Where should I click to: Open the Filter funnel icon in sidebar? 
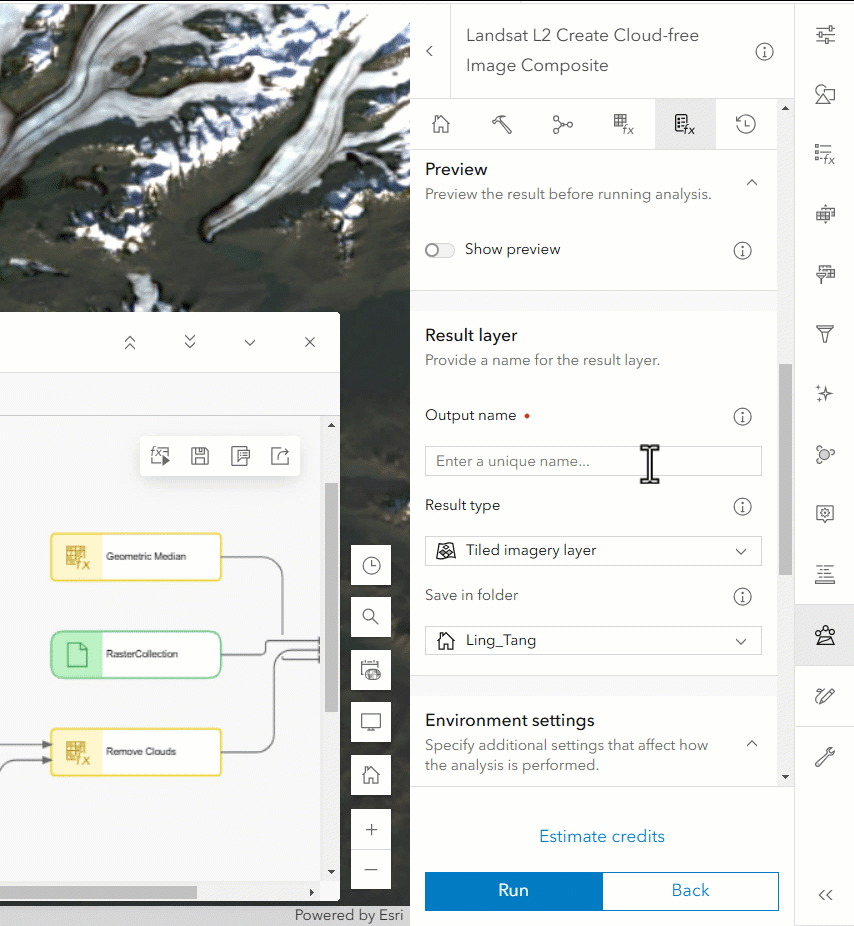coord(825,334)
